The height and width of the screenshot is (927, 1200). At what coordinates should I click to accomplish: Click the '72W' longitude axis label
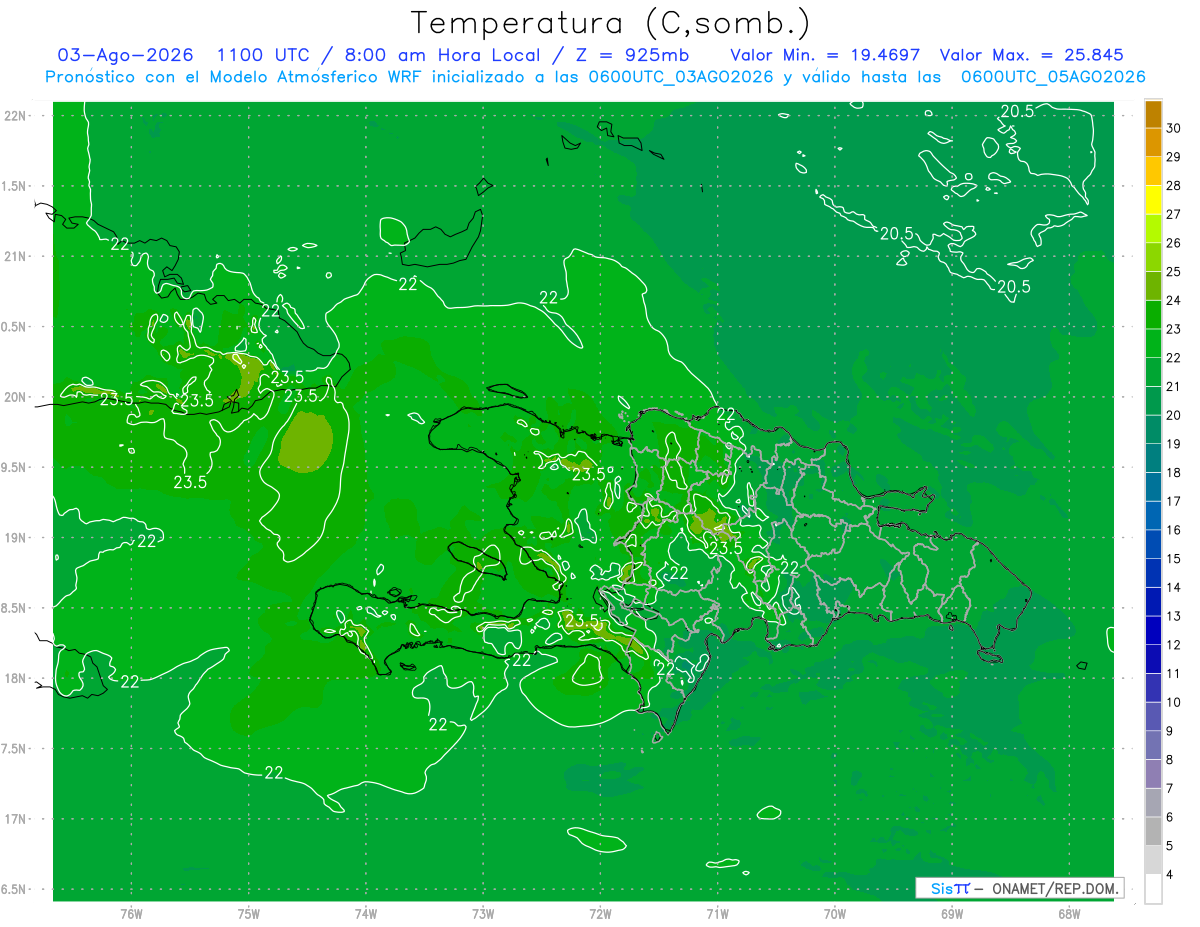coord(600,913)
